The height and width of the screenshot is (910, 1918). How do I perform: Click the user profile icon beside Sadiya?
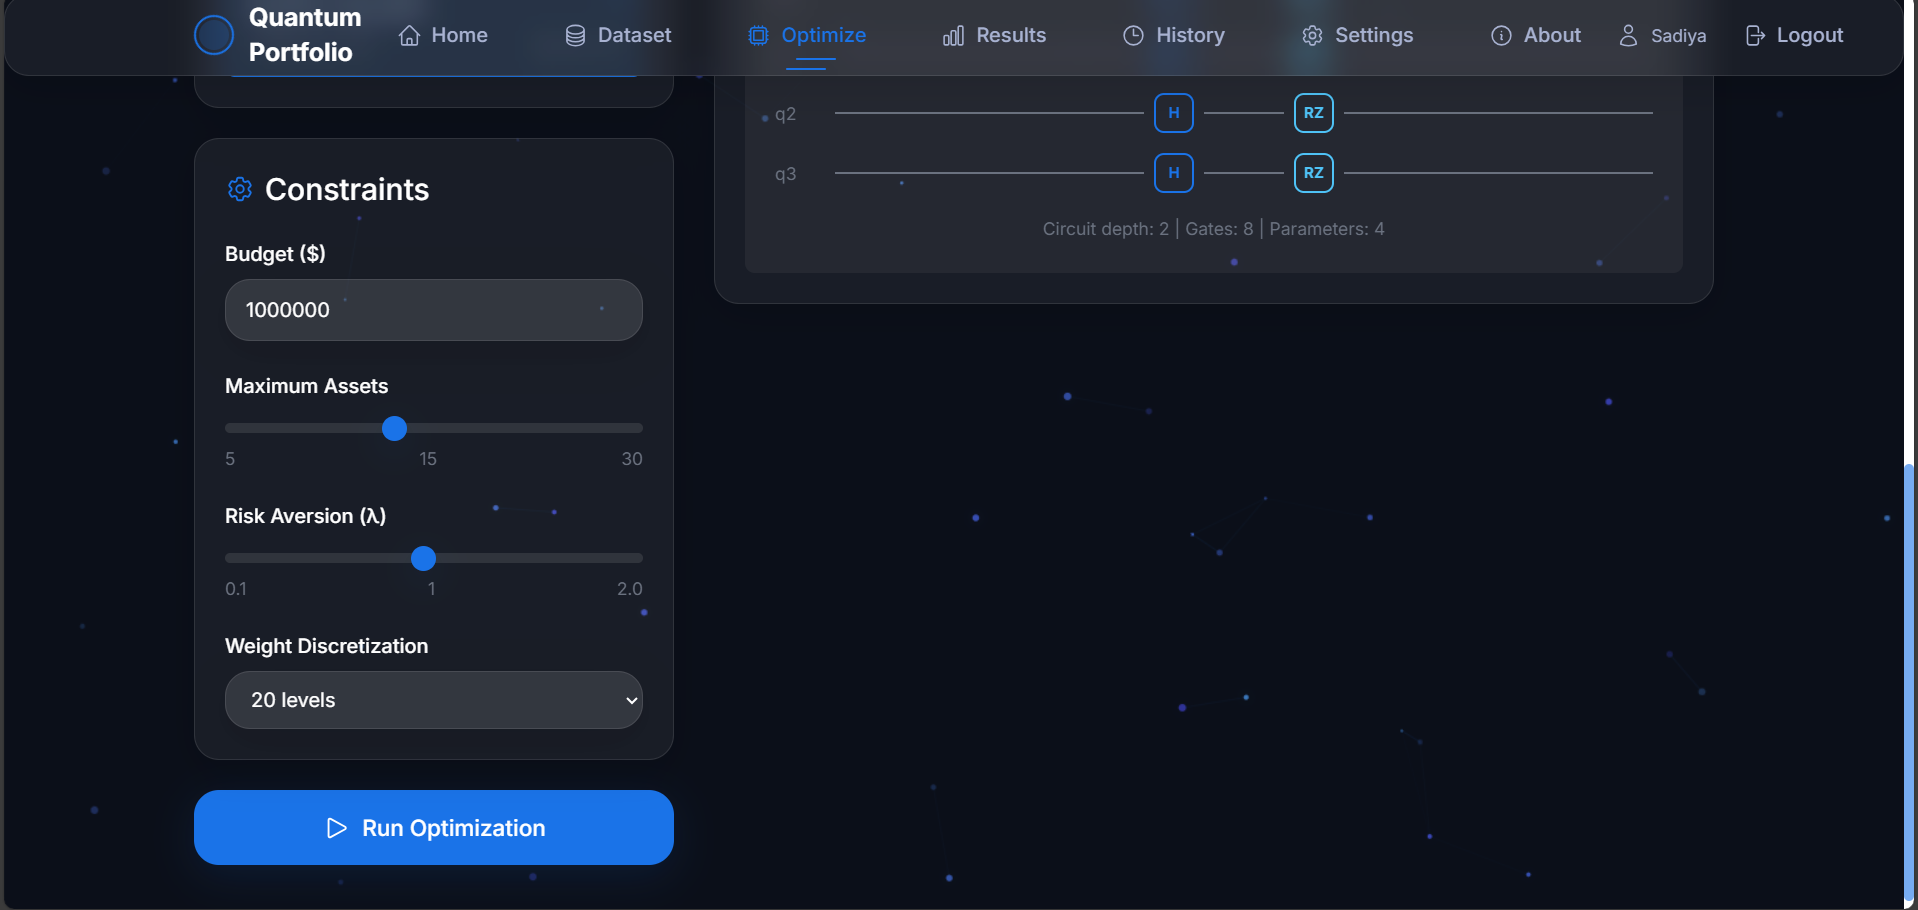pos(1628,36)
